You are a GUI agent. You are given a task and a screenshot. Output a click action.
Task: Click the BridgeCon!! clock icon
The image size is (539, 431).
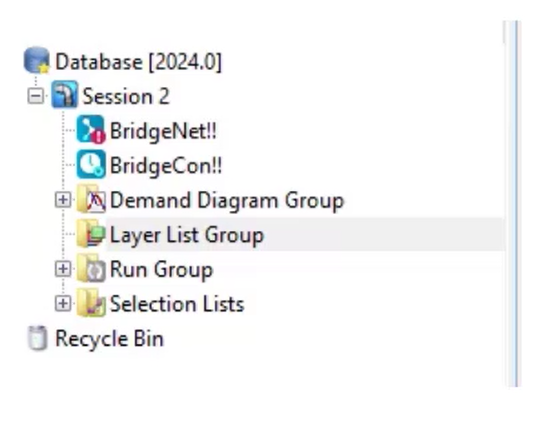click(91, 164)
